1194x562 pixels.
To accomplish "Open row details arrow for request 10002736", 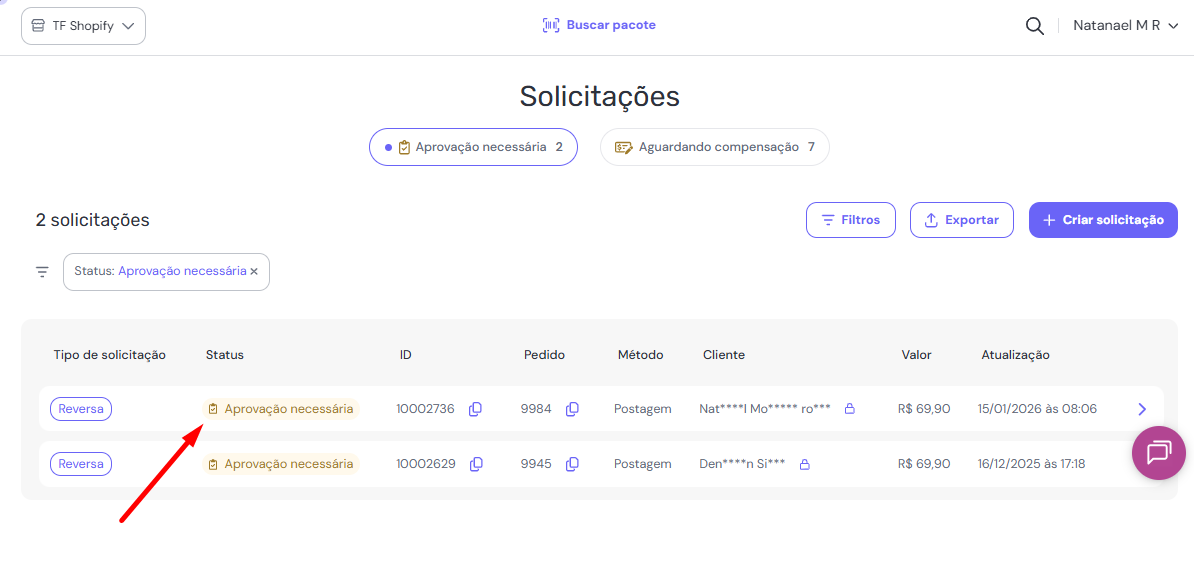I will (1142, 409).
